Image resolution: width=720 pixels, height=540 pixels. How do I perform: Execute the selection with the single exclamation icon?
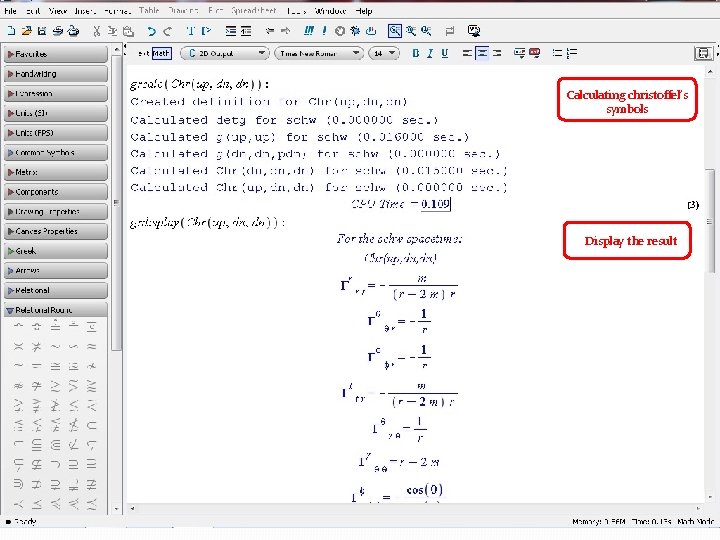pyautogui.click(x=324, y=31)
